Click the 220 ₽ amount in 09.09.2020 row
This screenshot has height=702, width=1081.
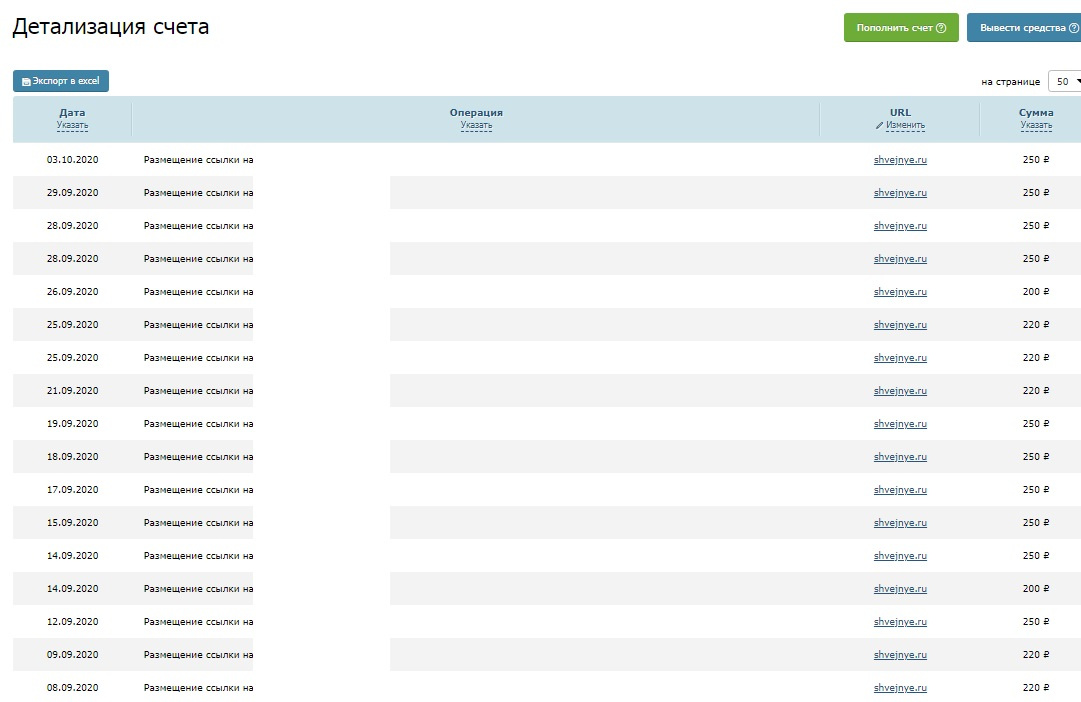click(x=1035, y=654)
